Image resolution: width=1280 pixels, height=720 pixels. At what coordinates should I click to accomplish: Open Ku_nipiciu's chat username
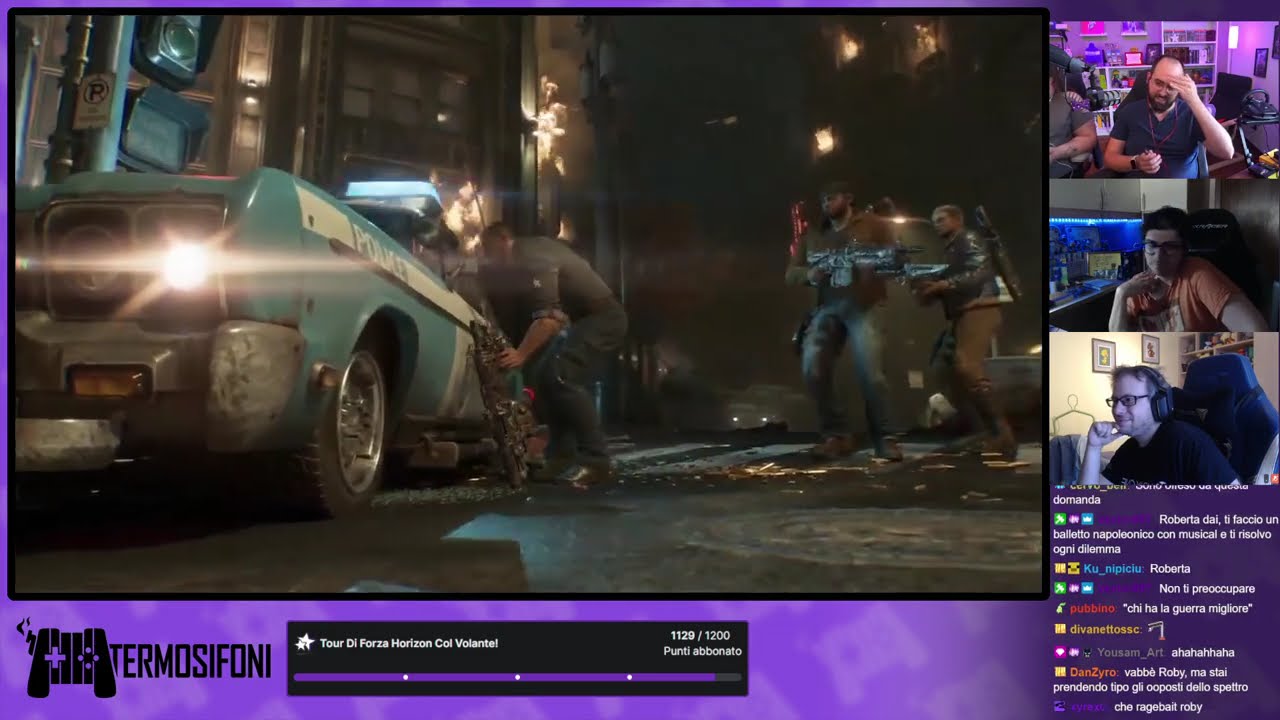click(x=1112, y=568)
